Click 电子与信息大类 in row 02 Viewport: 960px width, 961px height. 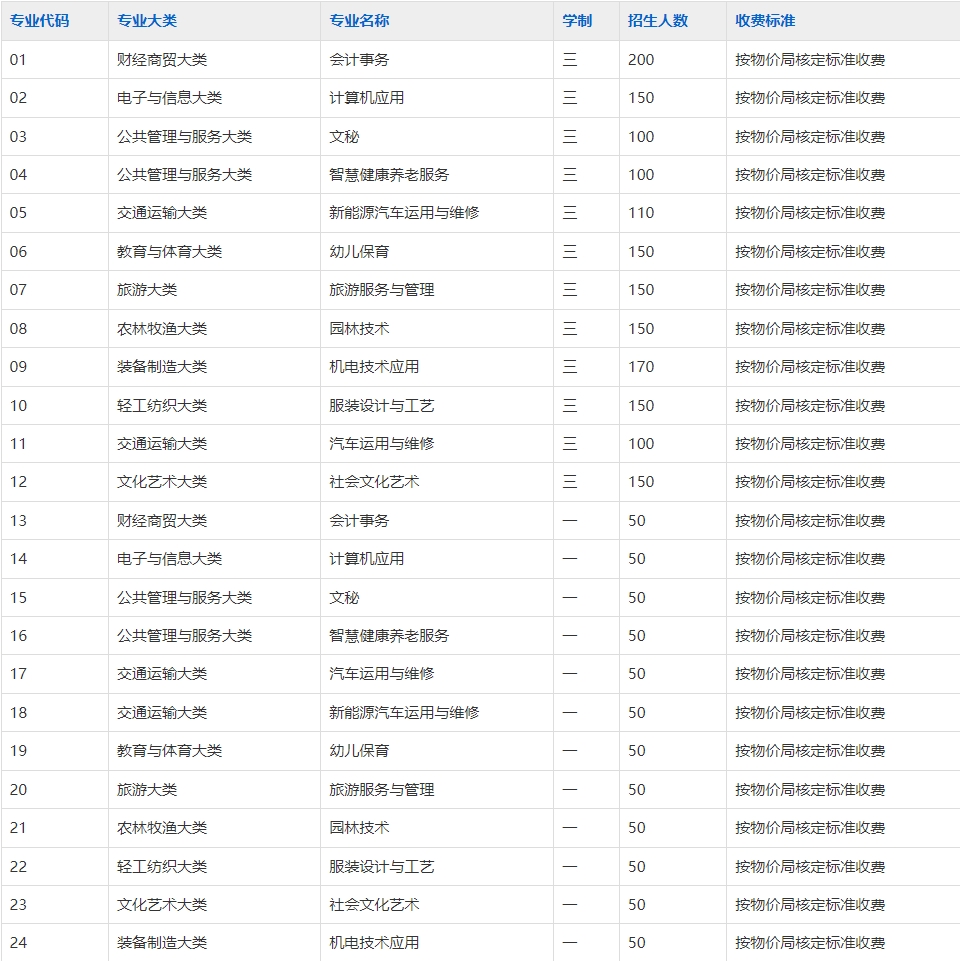pyautogui.click(x=169, y=98)
